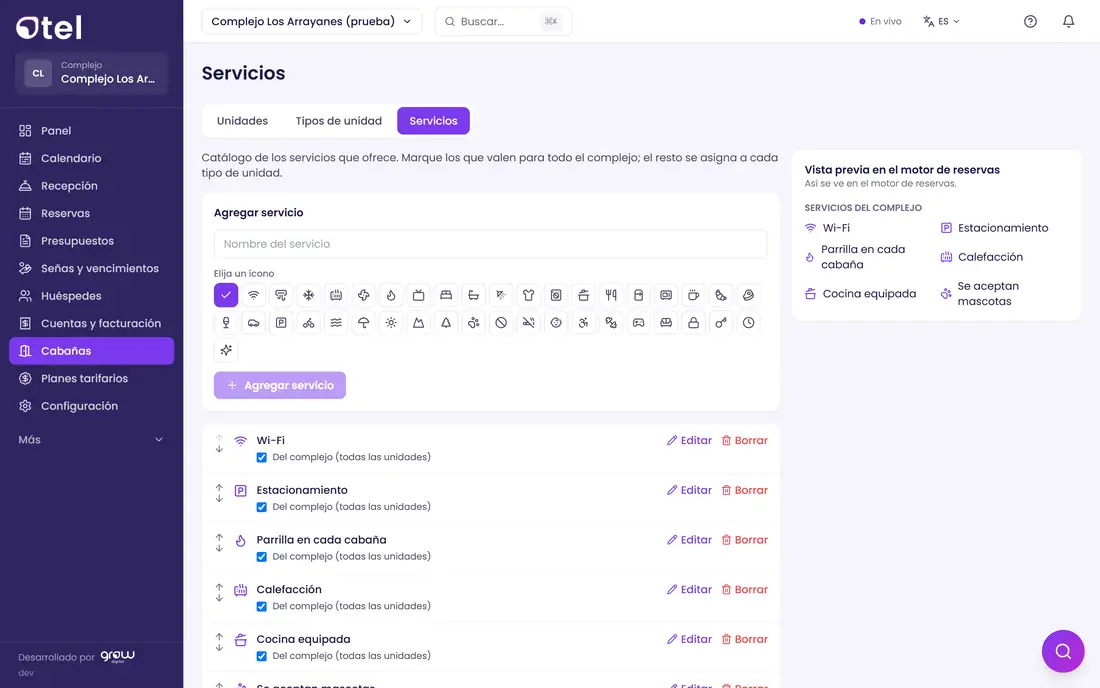Pick the Wi-Fi icon in the icon picker
This screenshot has width=1100, height=688.
pyautogui.click(x=253, y=295)
